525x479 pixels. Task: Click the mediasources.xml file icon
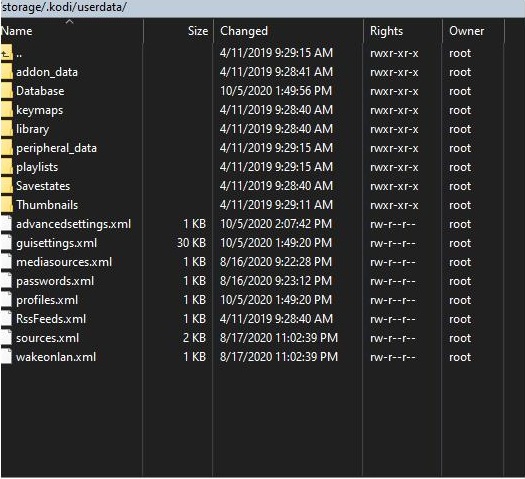[6, 262]
